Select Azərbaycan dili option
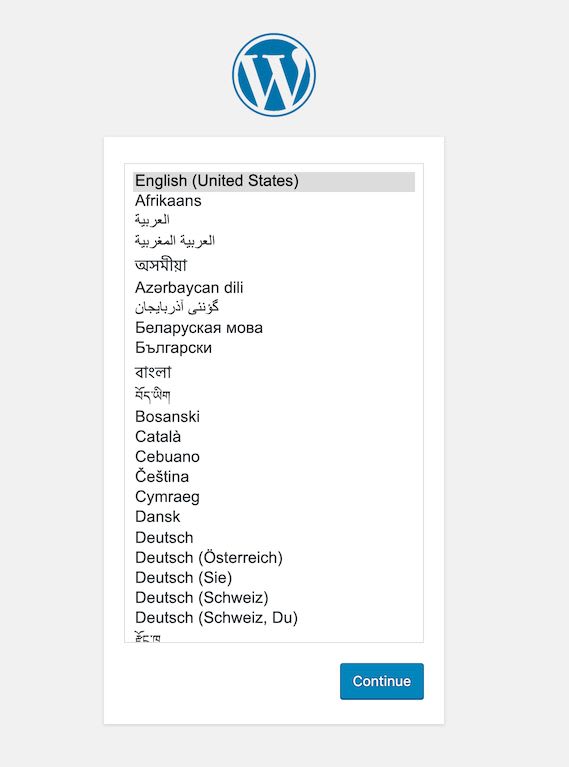This screenshot has width=569, height=767. 273,288
